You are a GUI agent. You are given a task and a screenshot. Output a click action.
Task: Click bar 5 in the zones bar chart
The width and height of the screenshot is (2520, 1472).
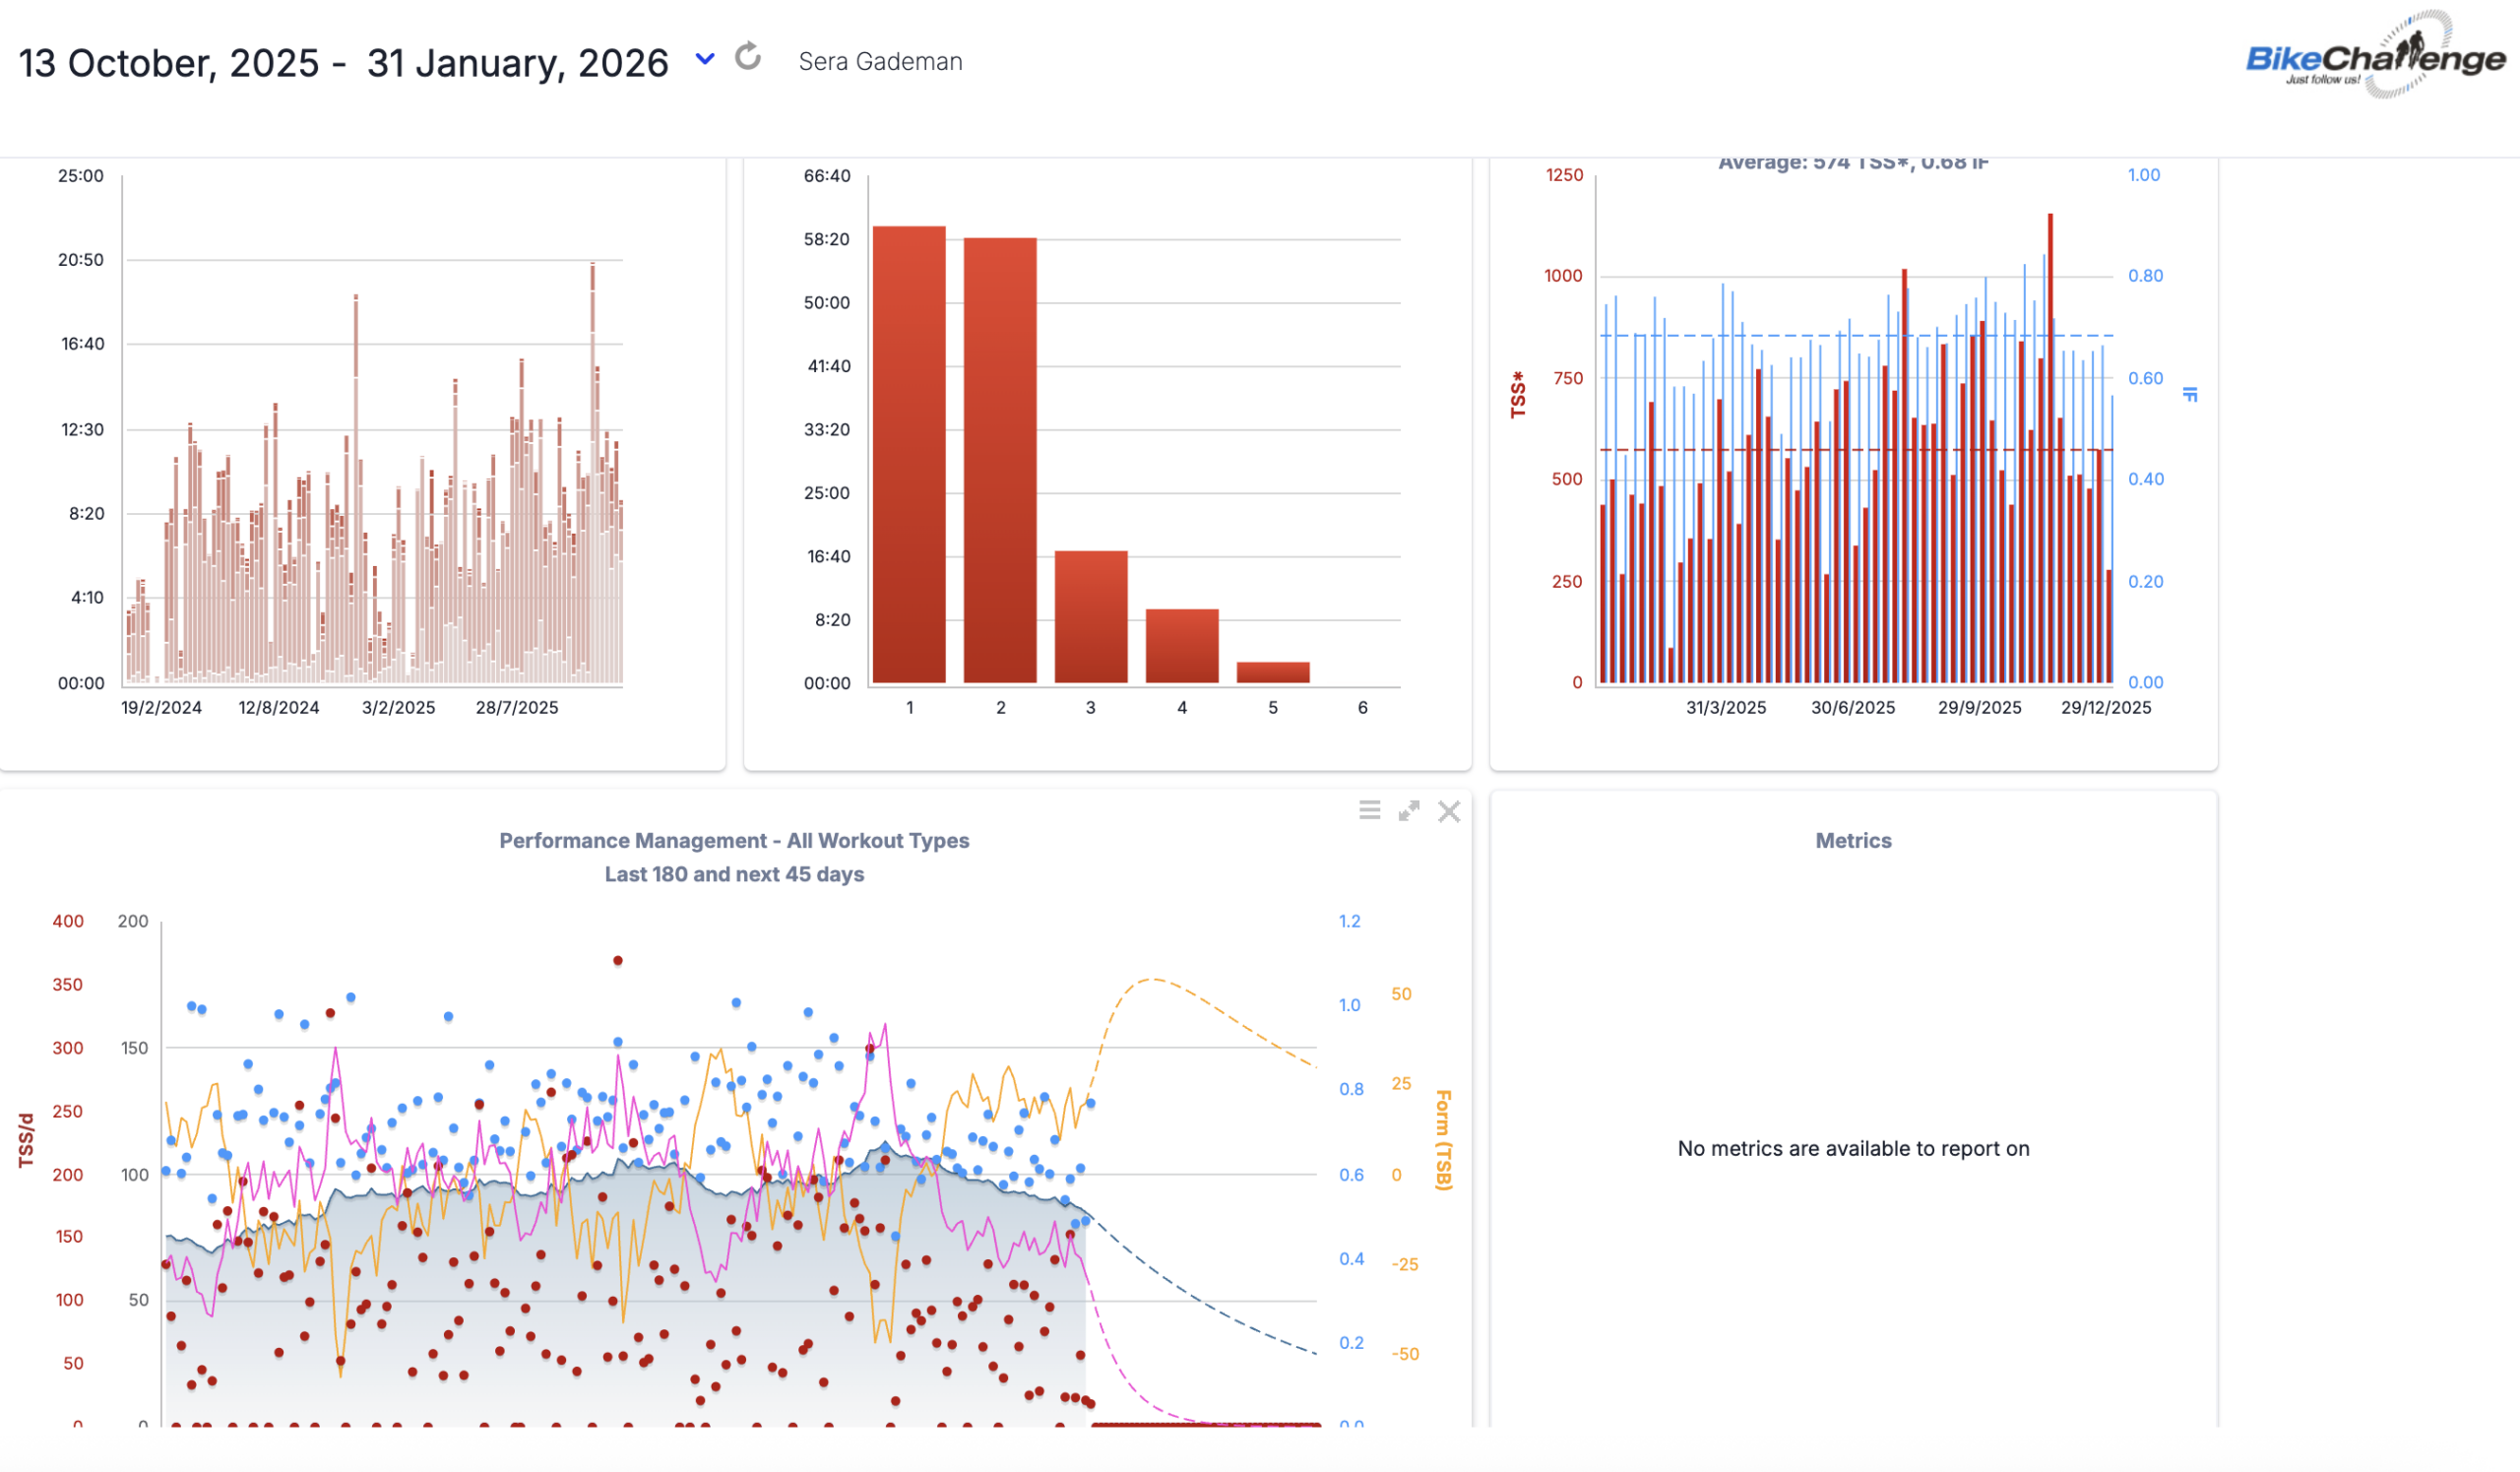point(1273,673)
